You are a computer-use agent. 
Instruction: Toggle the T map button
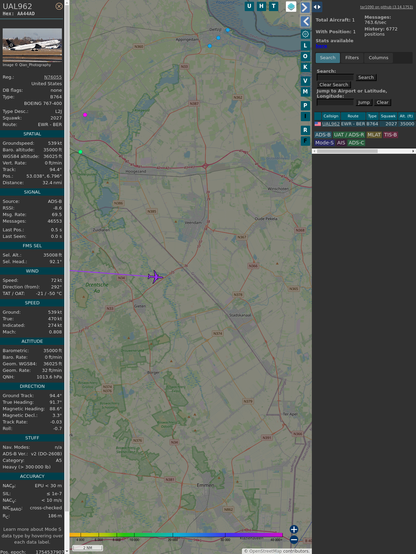point(273,6)
